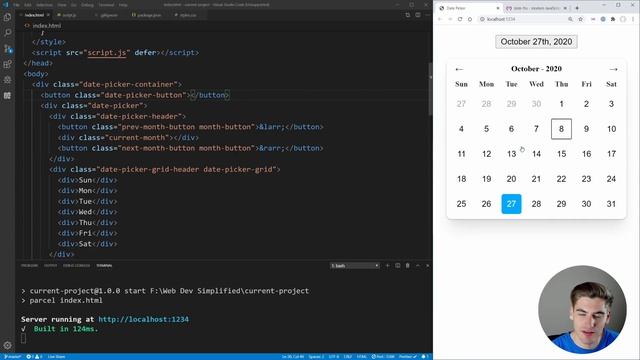The image size is (640, 360).
Task: Open the http://localhost:1234 link in terminal
Action: (144, 319)
